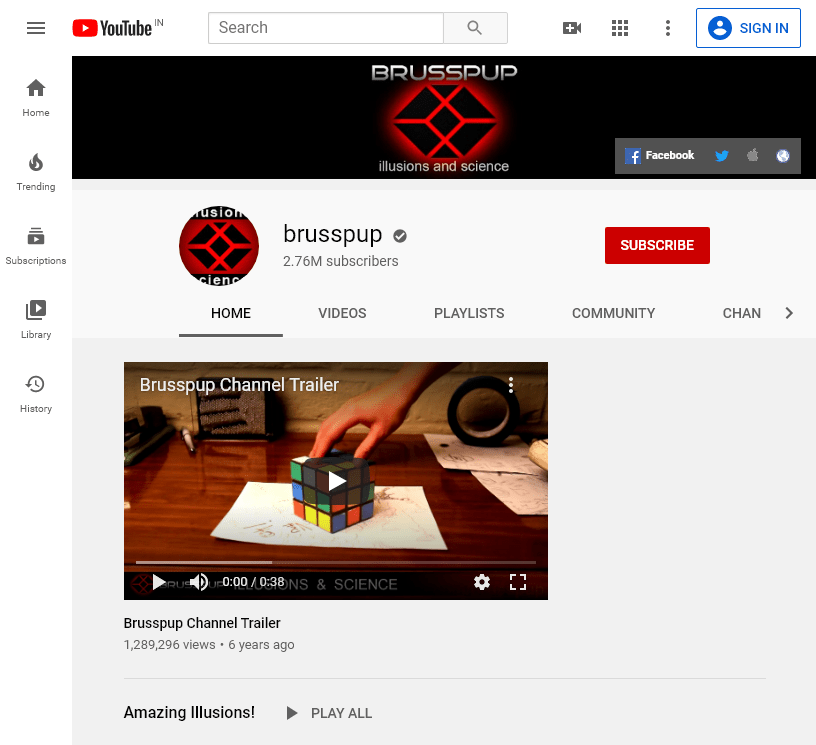This screenshot has width=816, height=745.
Task: Switch to the COMMUNITY tab
Action: (614, 313)
